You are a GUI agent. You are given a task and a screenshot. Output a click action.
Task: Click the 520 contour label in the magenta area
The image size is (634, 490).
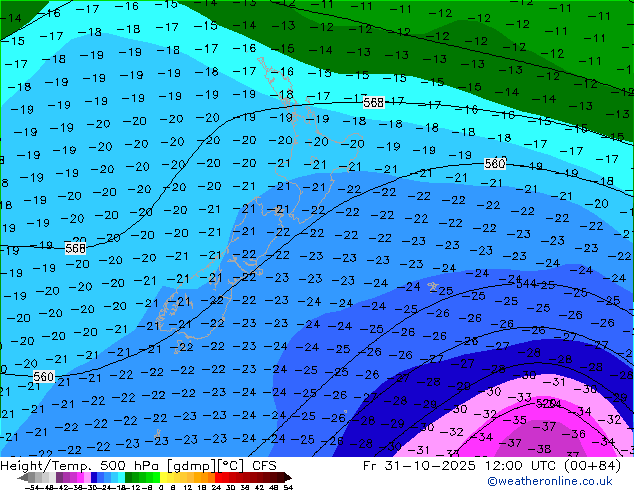point(545,403)
